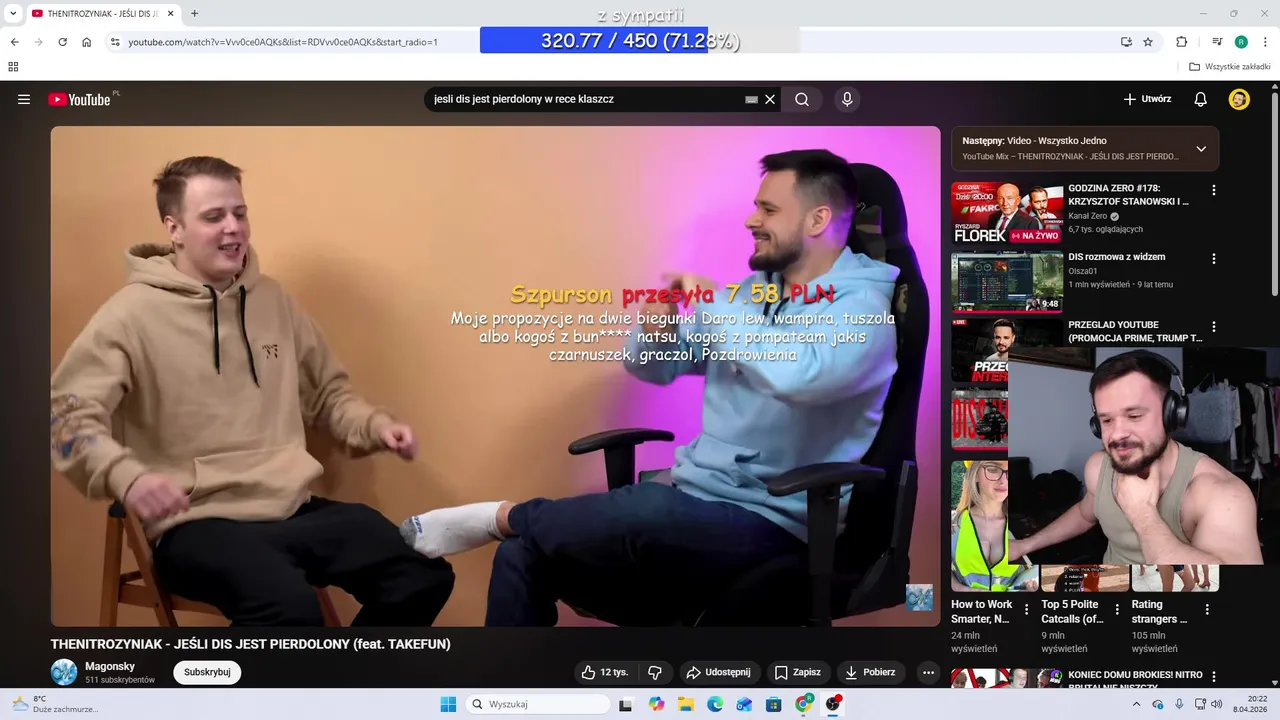Open File Explorer from the taskbar
The width and height of the screenshot is (1280, 720).
(686, 704)
